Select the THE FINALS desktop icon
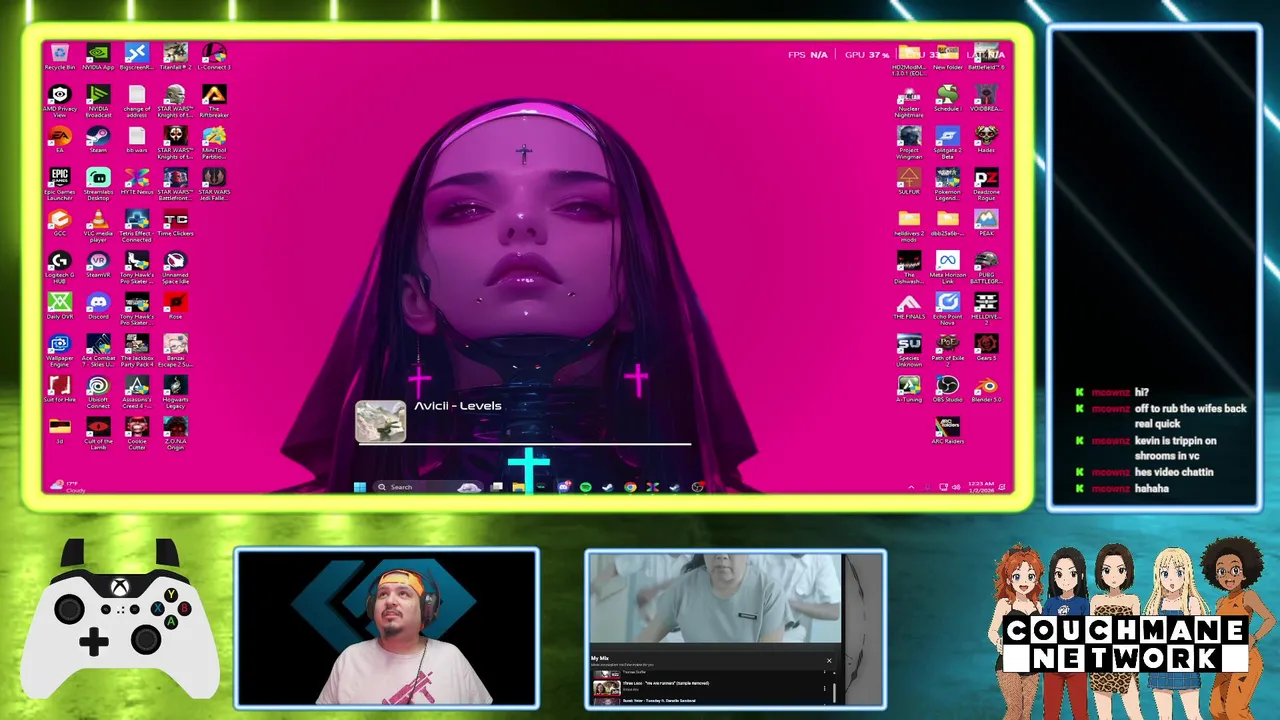The width and height of the screenshot is (1280, 720). click(909, 306)
